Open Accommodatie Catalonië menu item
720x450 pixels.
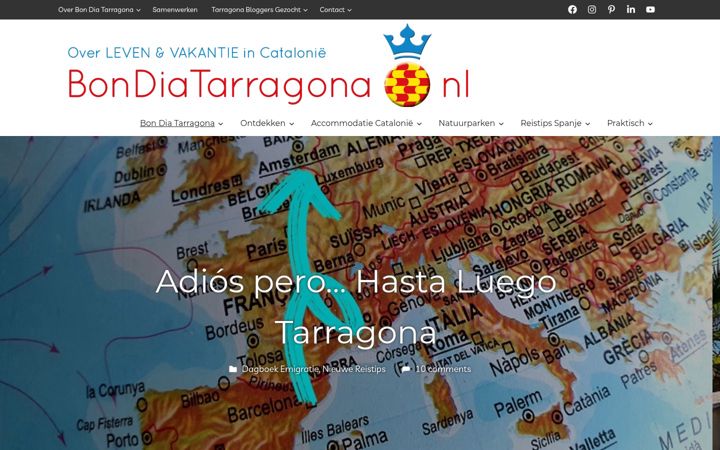[362, 123]
